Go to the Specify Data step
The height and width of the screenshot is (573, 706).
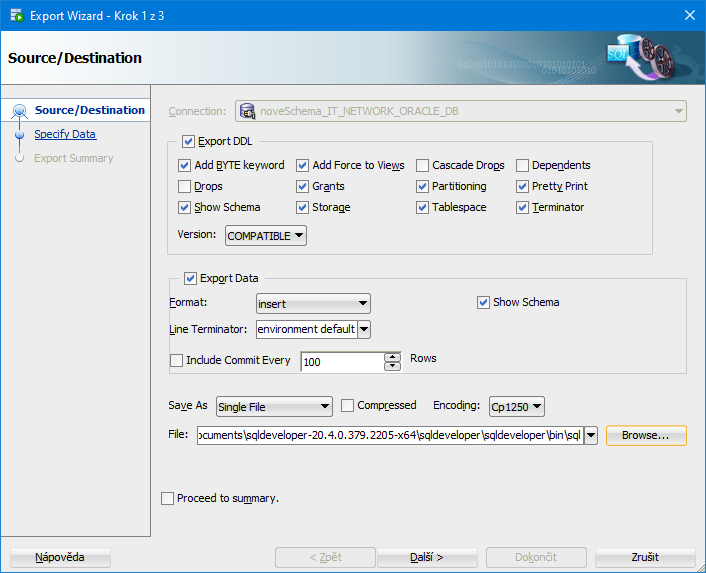click(x=65, y=134)
